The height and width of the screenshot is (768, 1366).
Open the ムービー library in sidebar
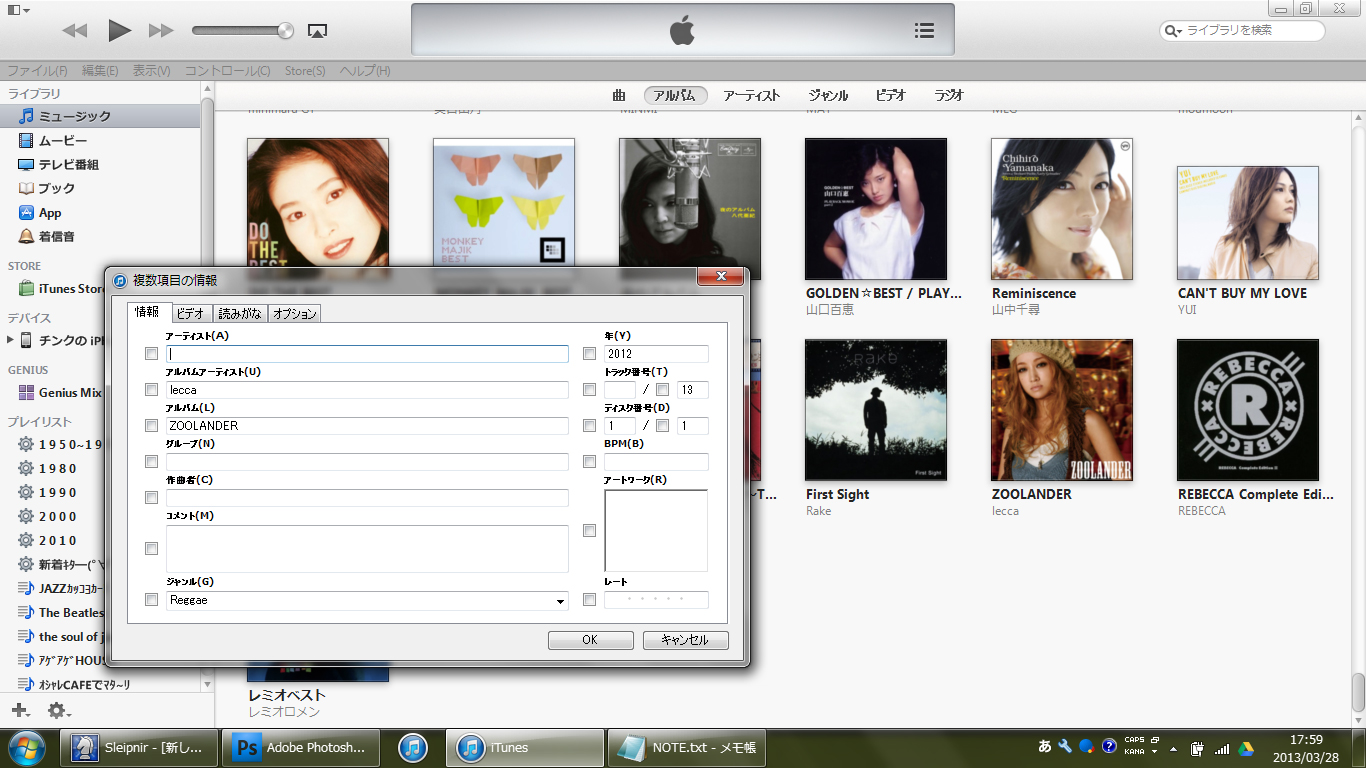101,140
